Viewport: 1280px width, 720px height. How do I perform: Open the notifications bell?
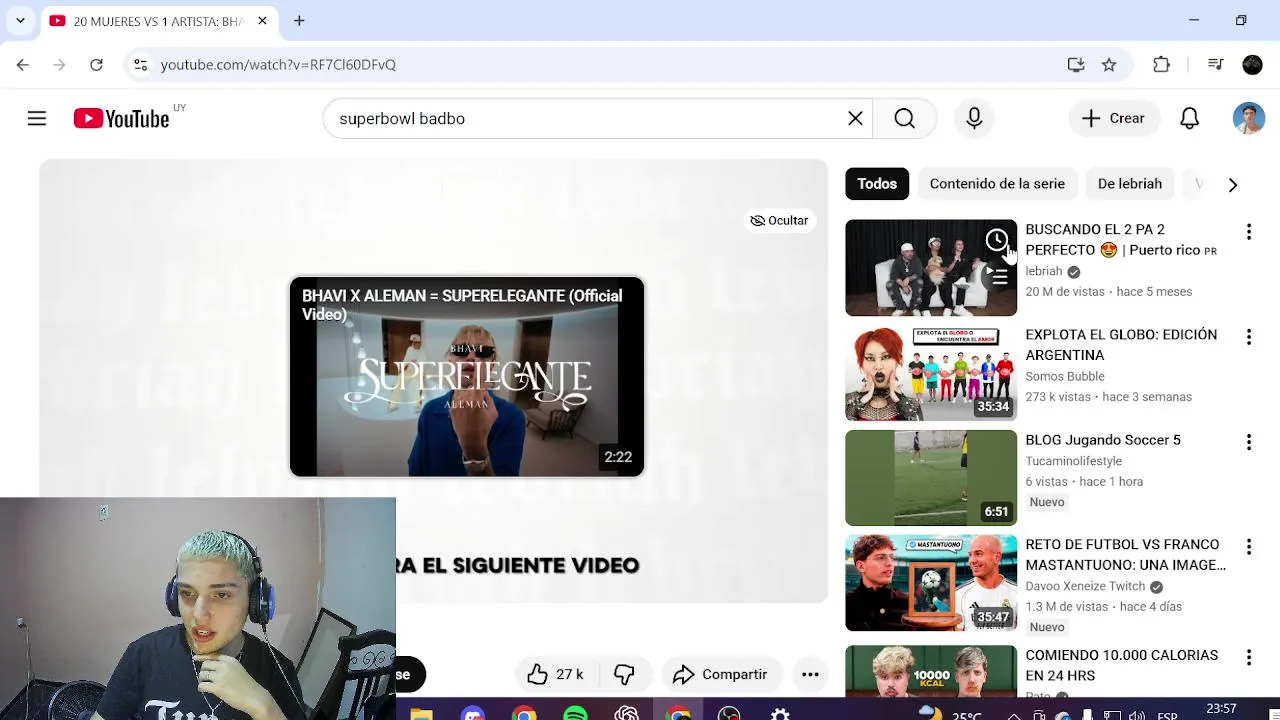coord(1189,119)
